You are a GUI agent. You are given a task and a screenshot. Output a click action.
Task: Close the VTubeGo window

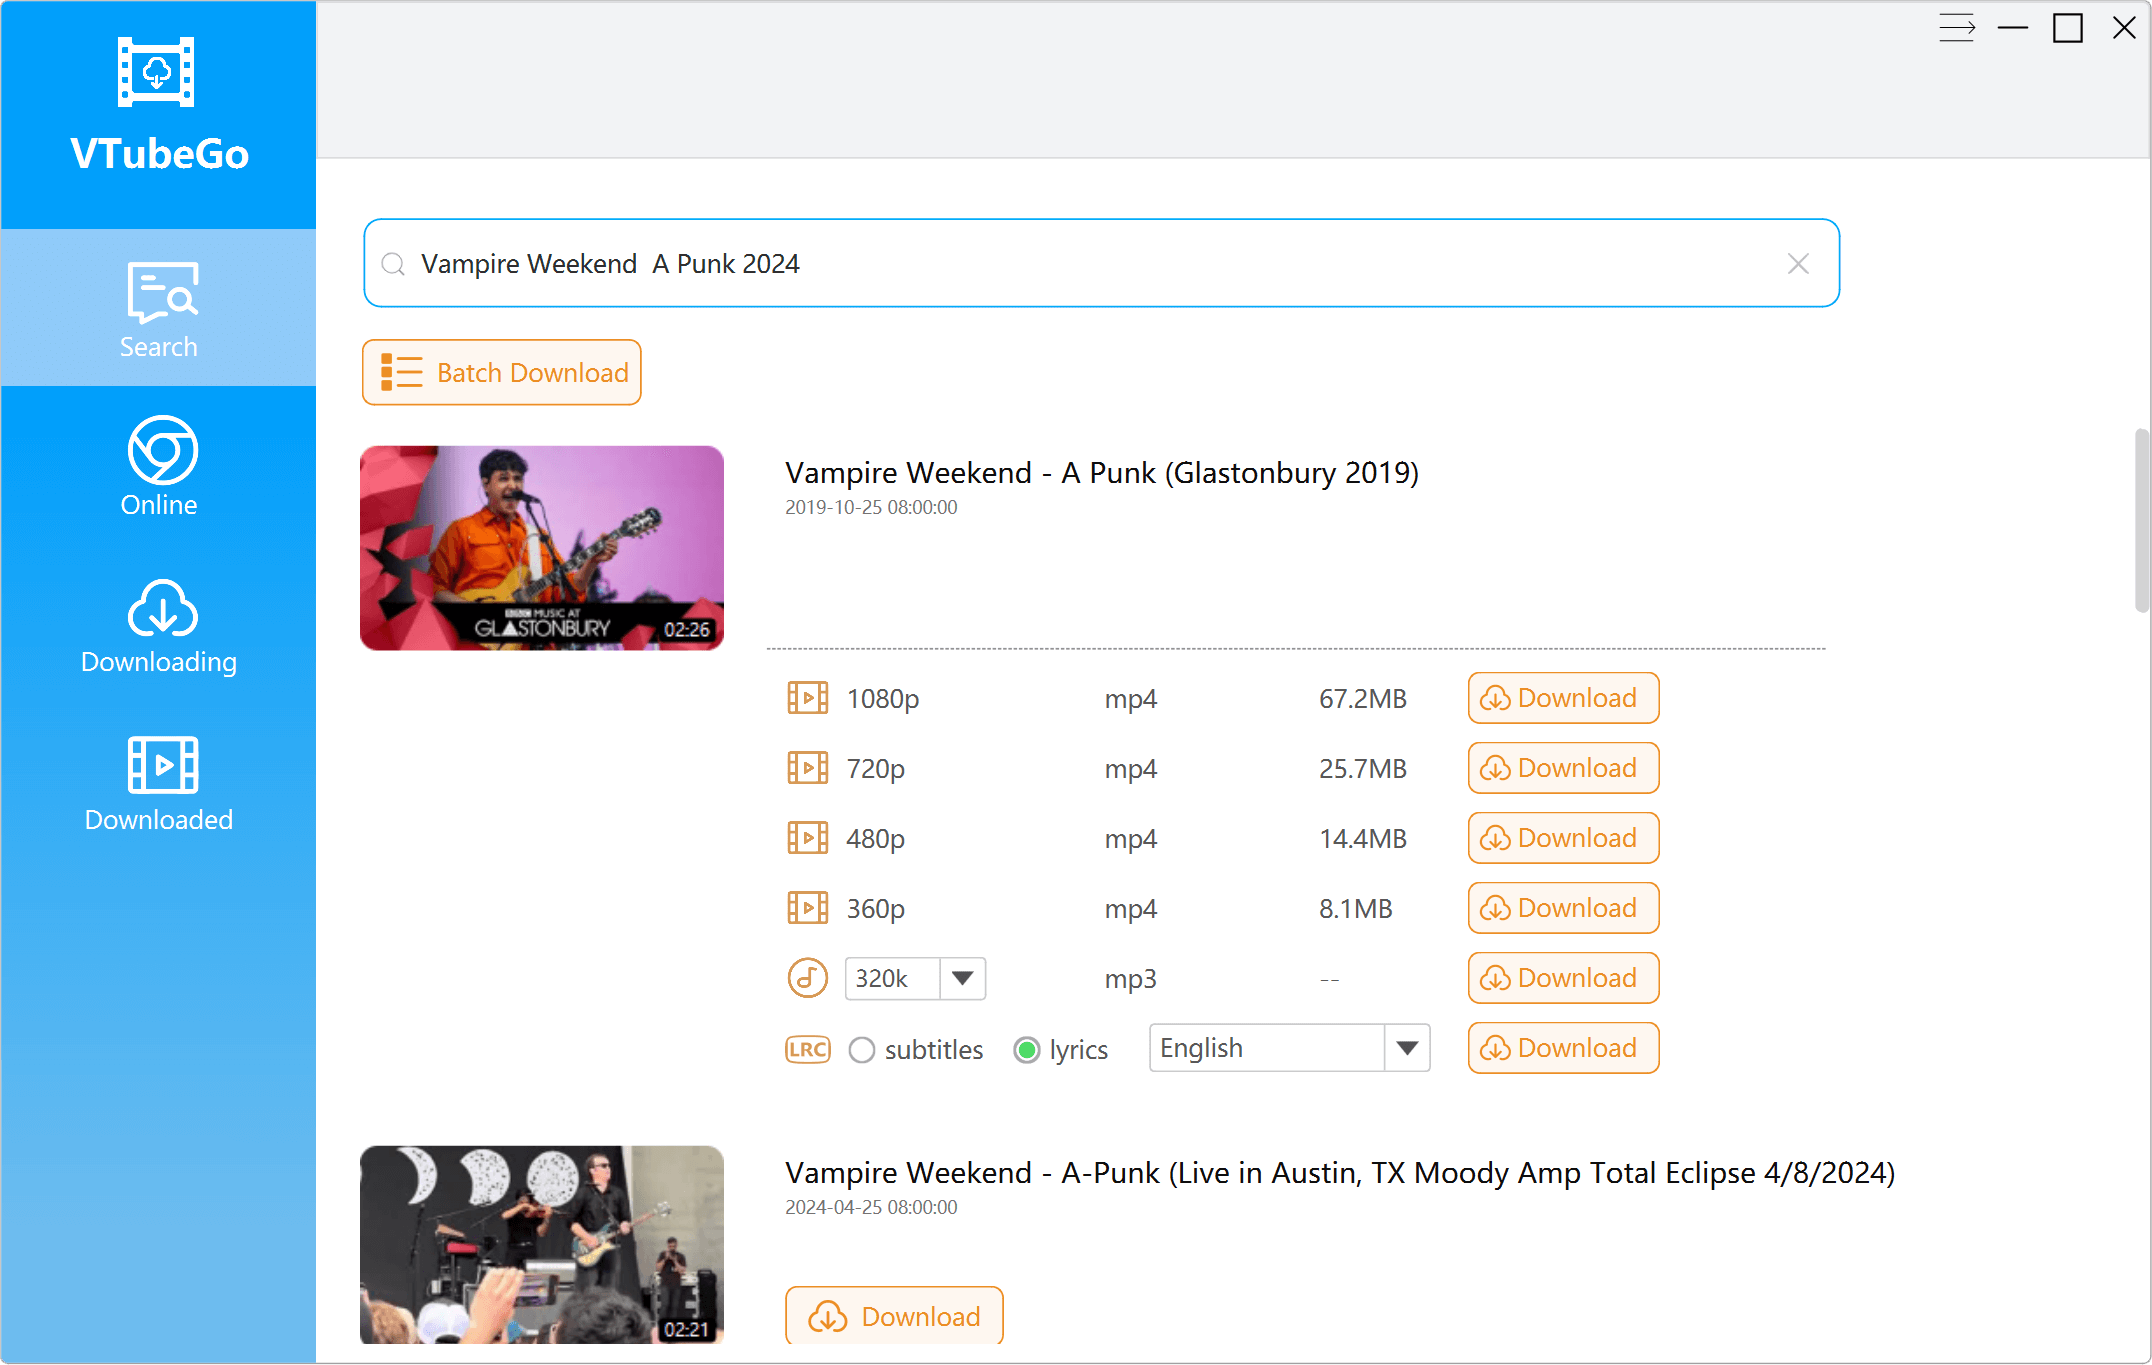point(2125,28)
